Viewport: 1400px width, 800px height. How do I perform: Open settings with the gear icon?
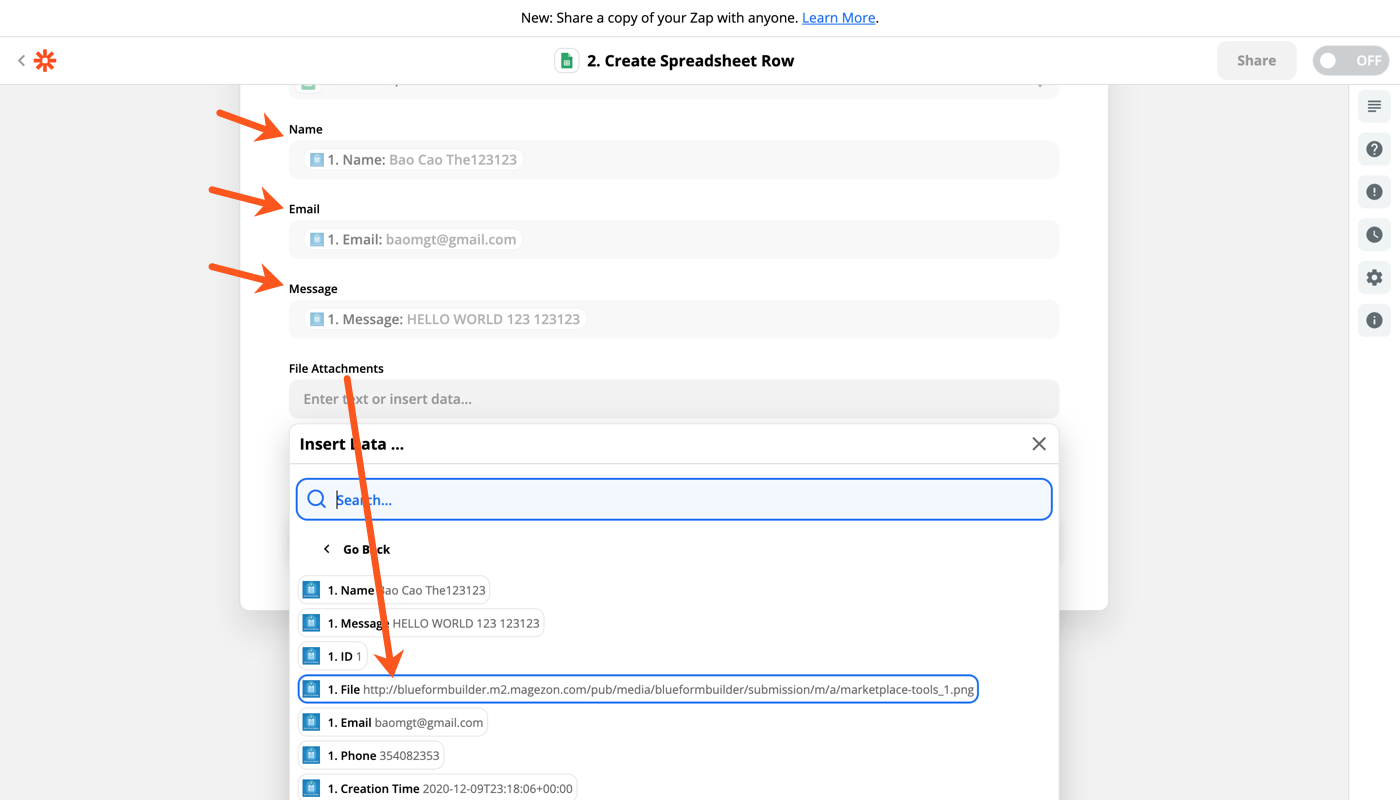[1373, 277]
